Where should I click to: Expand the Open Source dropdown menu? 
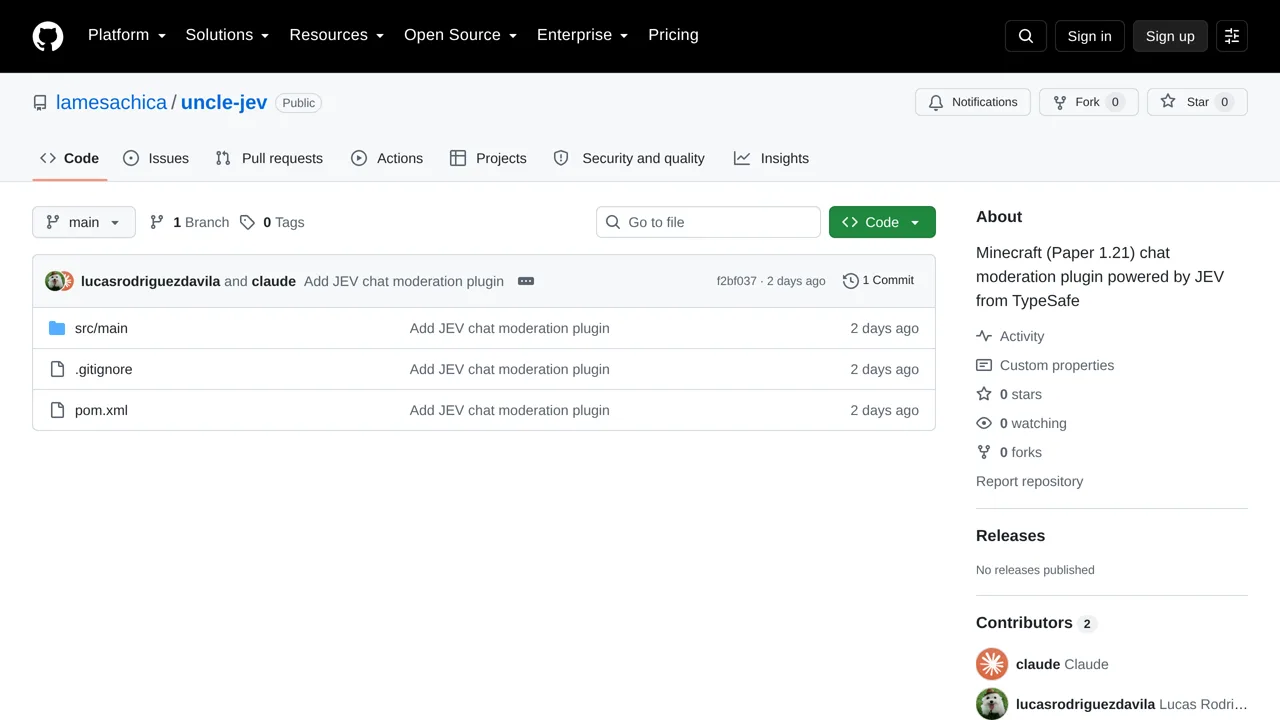[x=460, y=35]
